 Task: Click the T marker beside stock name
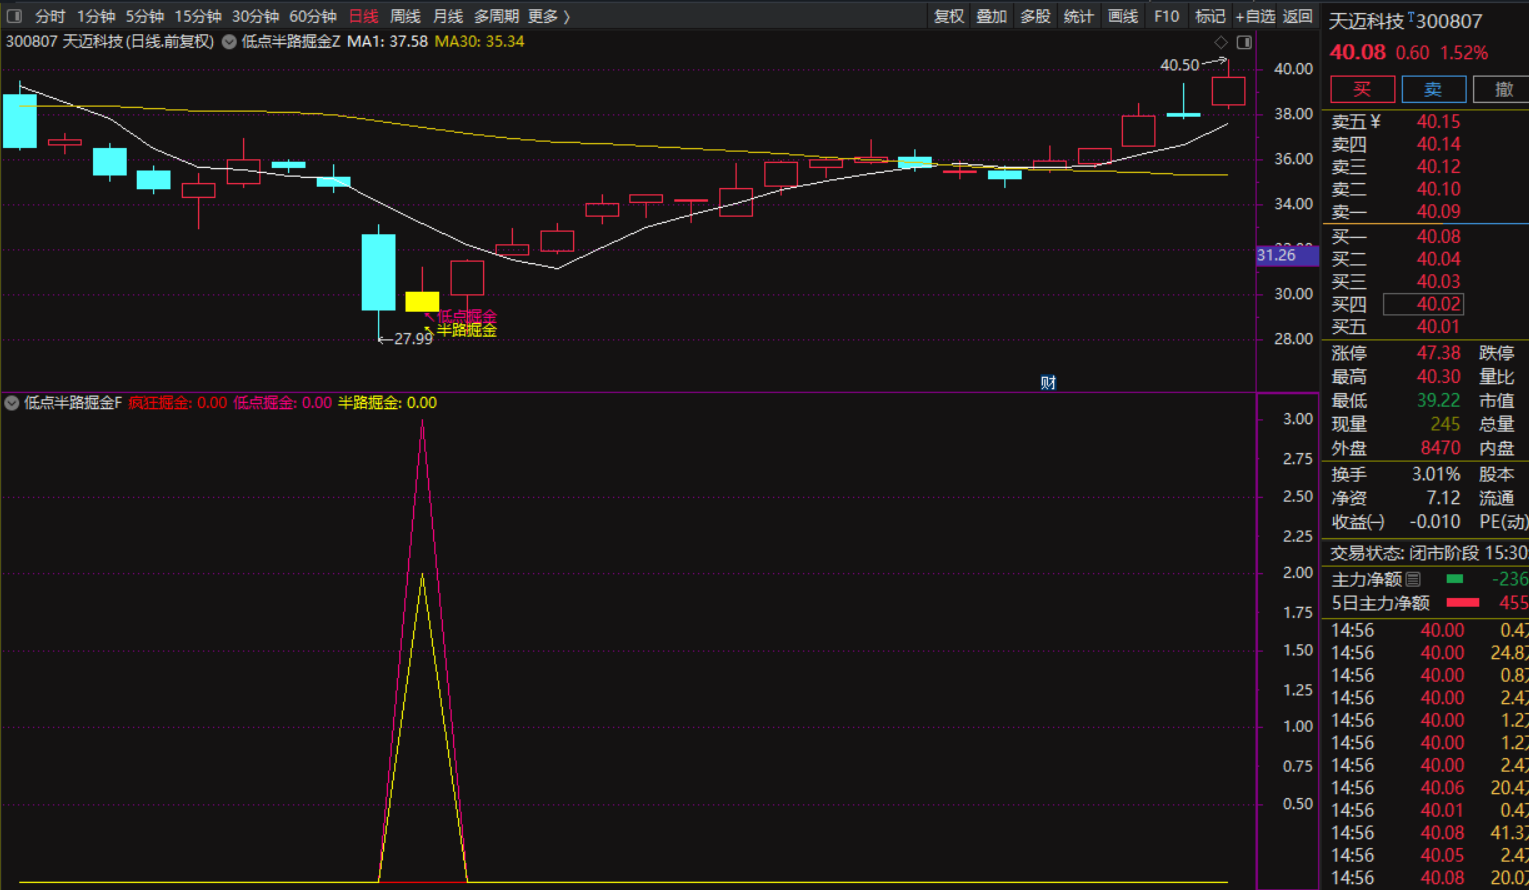pos(1411,17)
